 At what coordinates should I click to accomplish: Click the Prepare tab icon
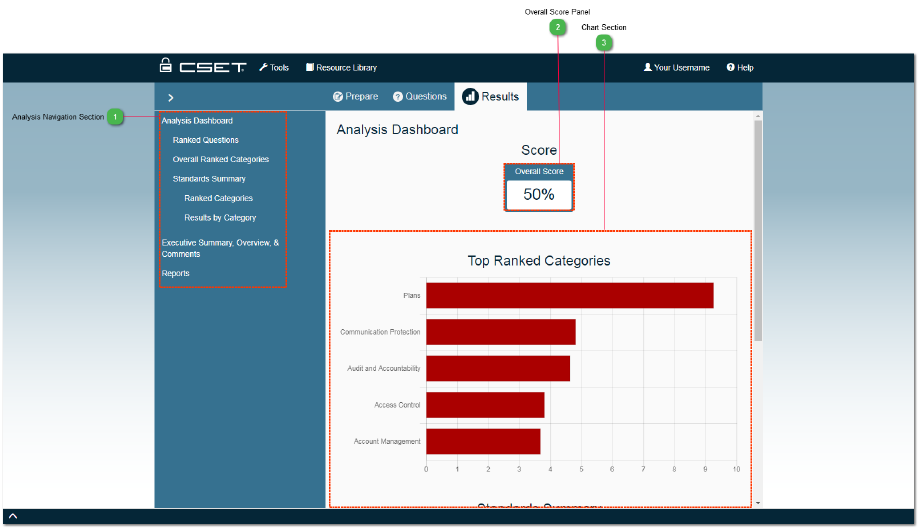(x=338, y=97)
